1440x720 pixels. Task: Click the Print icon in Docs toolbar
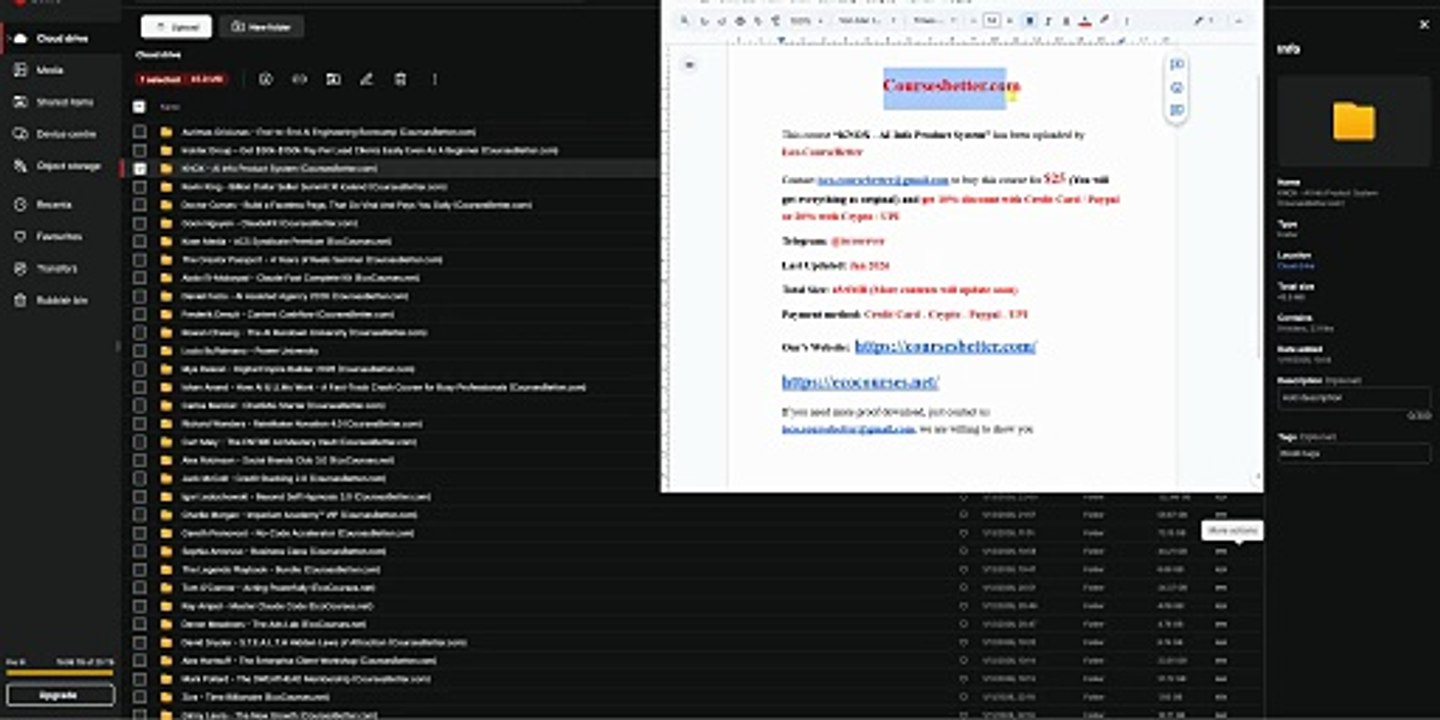point(740,20)
